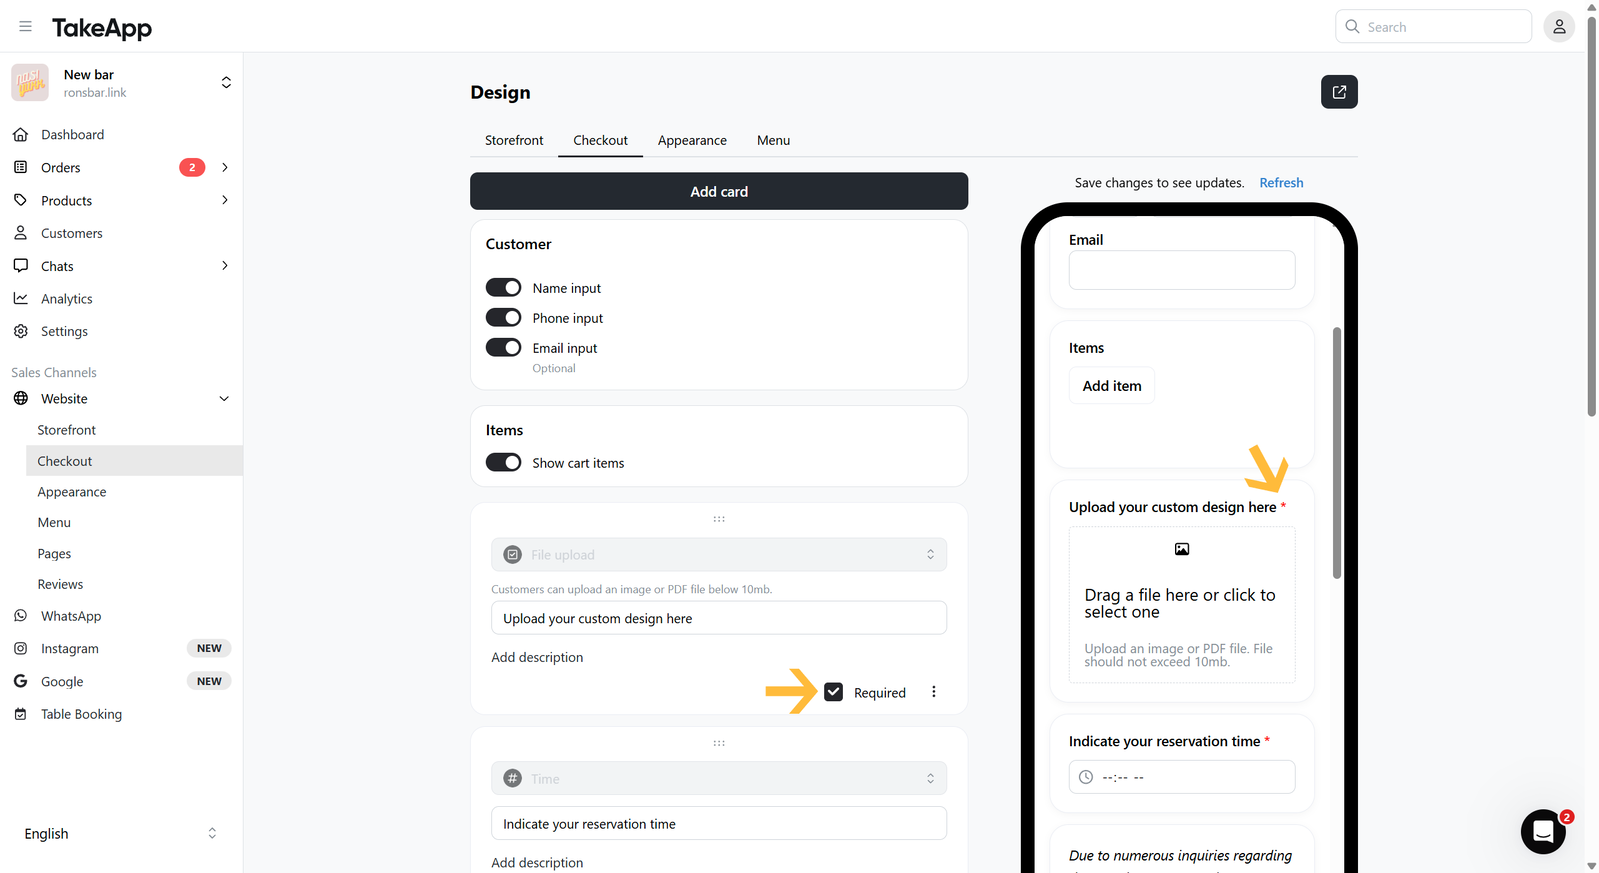Click the Orders list icon
Image resolution: width=1599 pixels, height=873 pixels.
(21, 167)
